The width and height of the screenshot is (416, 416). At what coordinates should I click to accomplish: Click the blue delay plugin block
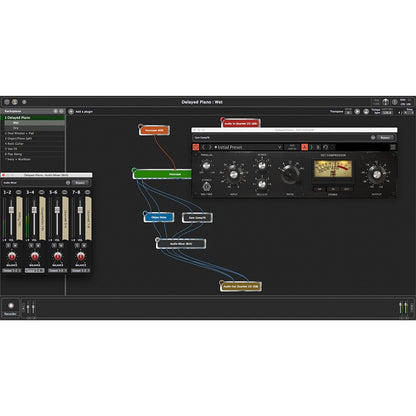159,217
